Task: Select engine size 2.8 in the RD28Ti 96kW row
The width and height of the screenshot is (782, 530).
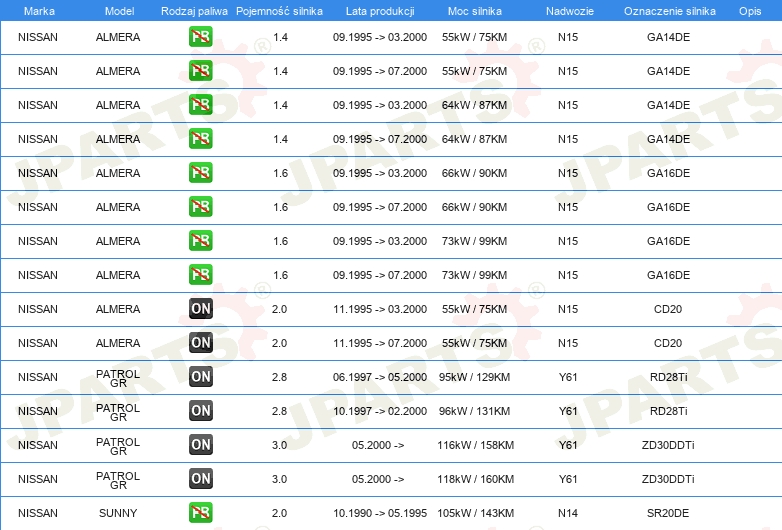Action: pos(279,411)
